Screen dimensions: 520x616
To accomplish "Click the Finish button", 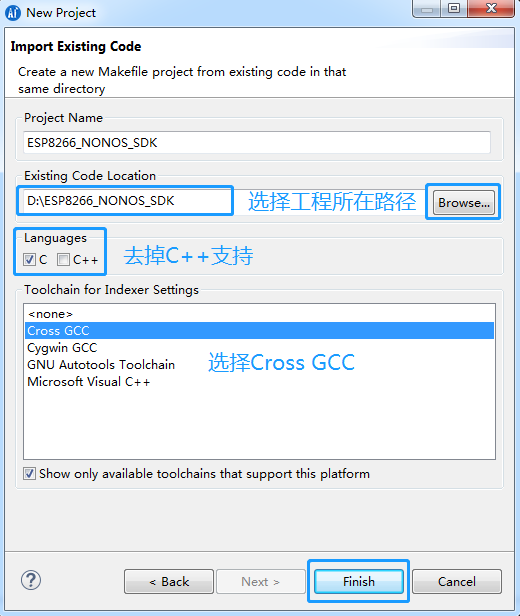I will coord(359,581).
